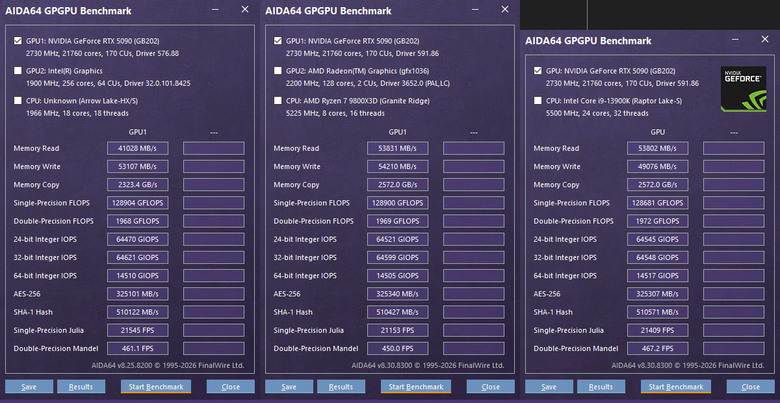Image resolution: width=780 pixels, height=403 pixels.
Task: Minimize the left AIDA64 benchmark window
Action: (x=214, y=9)
